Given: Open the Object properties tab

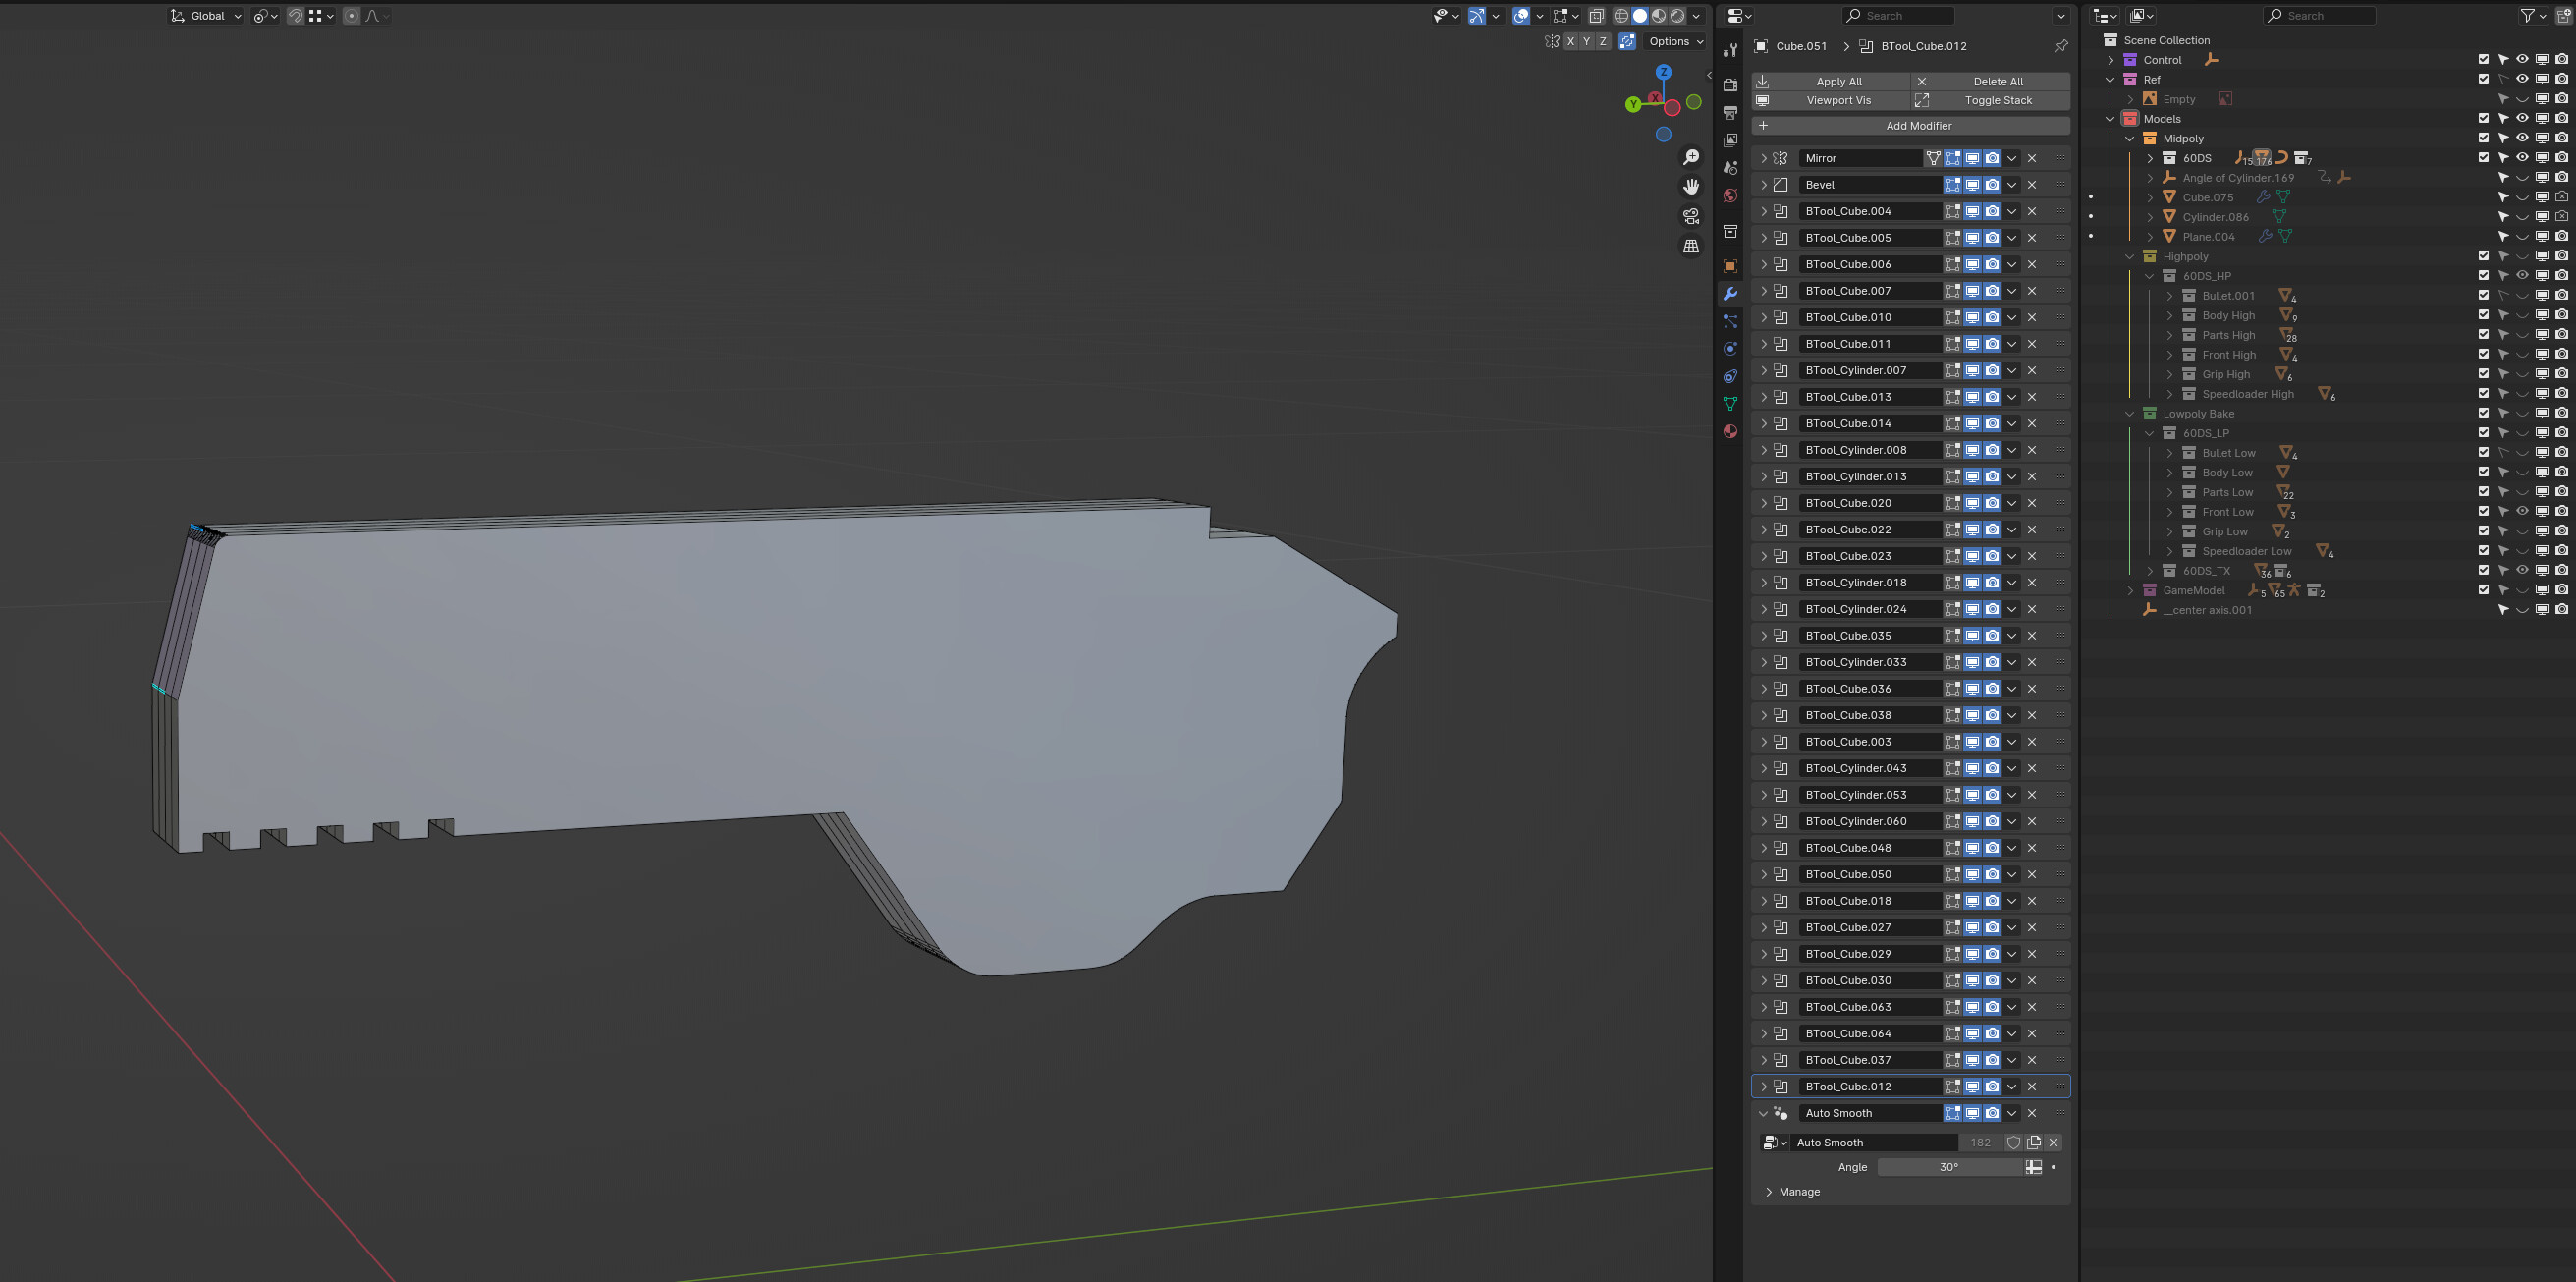Looking at the screenshot, I should (x=1730, y=266).
